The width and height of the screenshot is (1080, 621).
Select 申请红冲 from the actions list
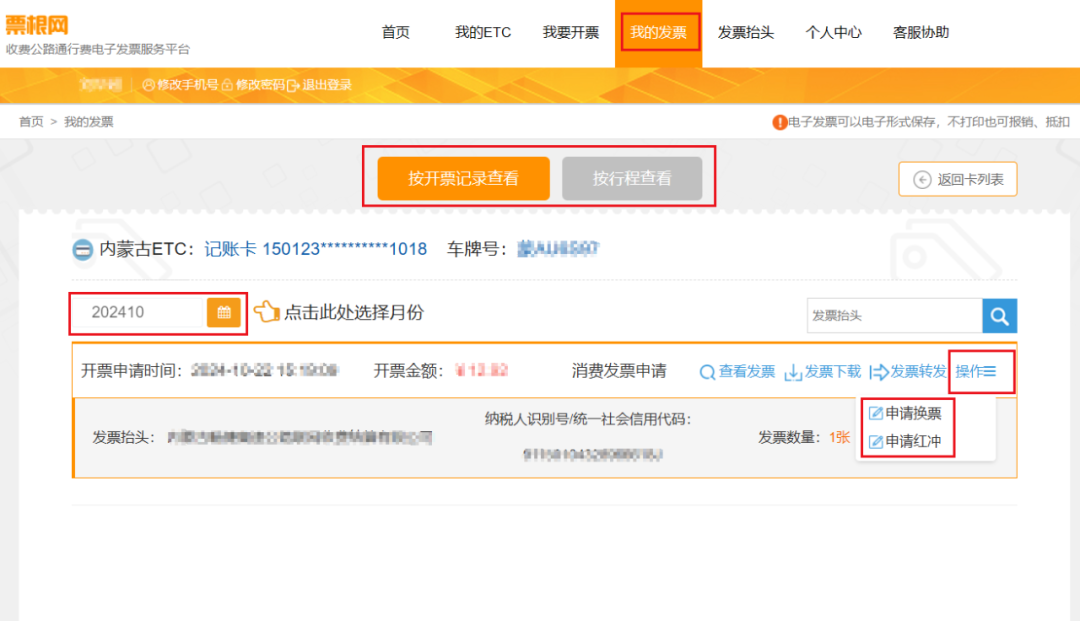[x=914, y=441]
